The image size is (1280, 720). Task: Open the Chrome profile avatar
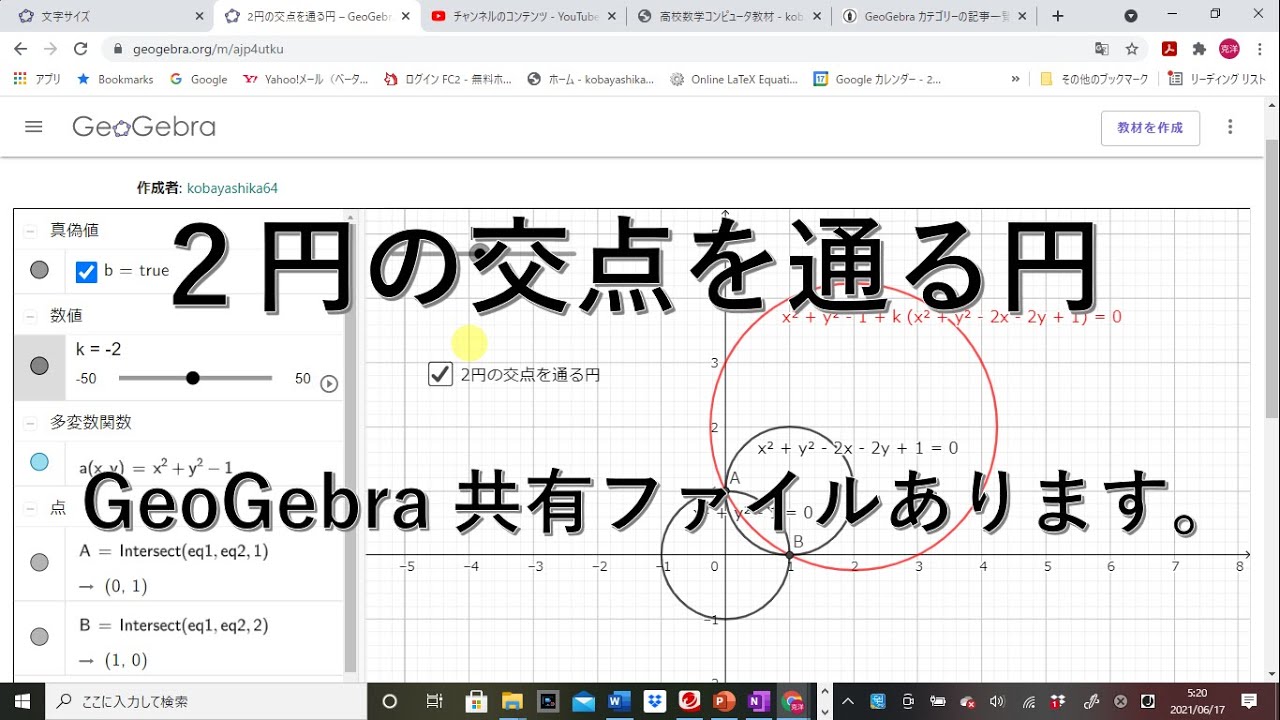pos(1229,49)
